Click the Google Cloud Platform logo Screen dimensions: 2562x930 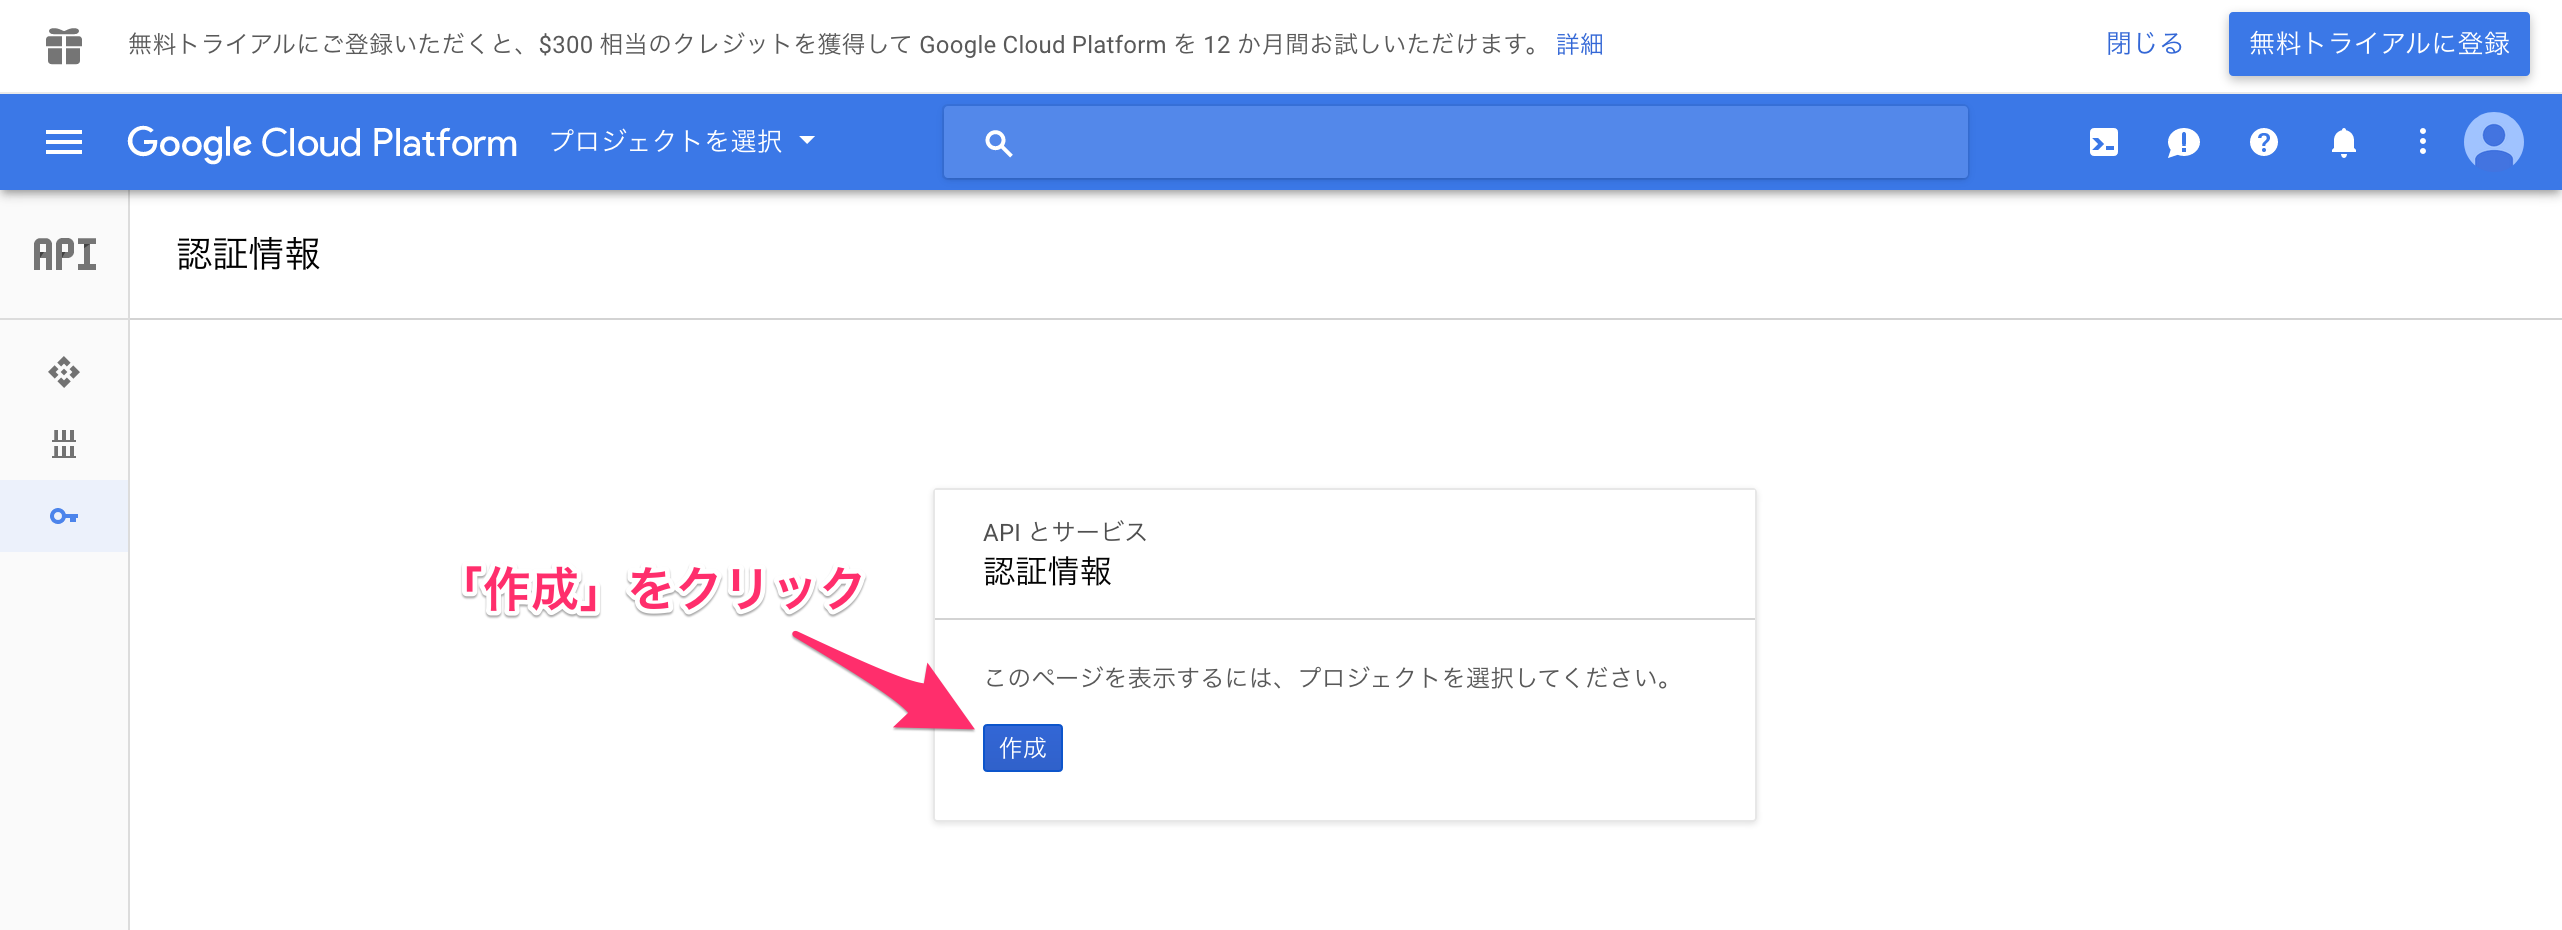click(322, 143)
